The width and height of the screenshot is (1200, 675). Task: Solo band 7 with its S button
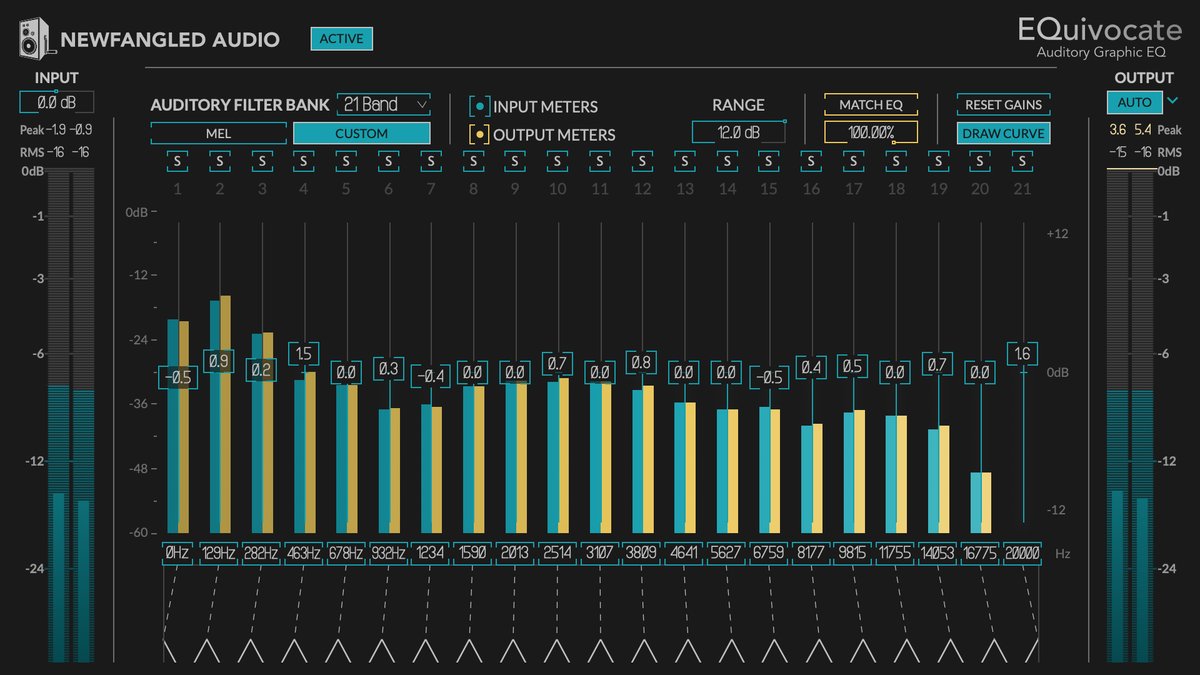pos(431,160)
